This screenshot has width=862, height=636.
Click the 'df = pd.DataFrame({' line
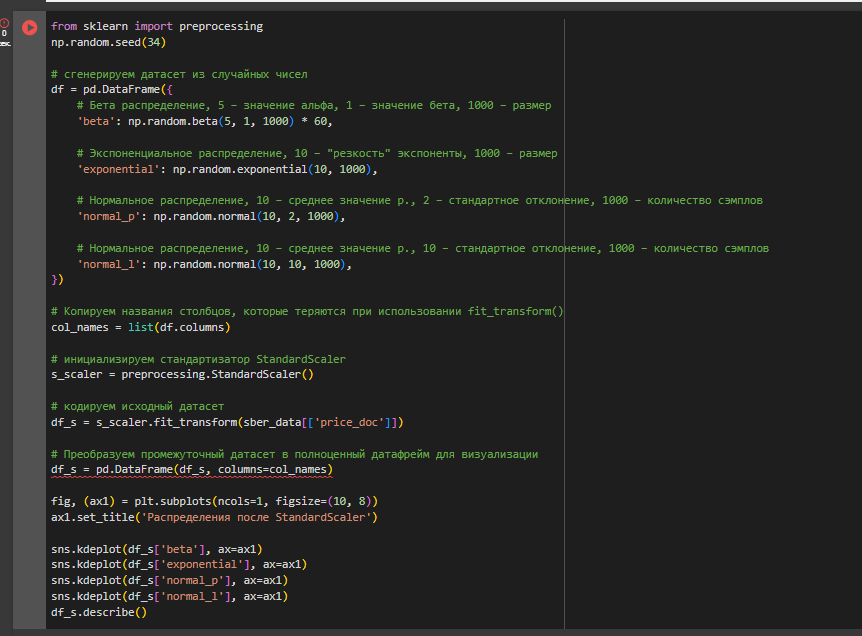click(x=112, y=90)
